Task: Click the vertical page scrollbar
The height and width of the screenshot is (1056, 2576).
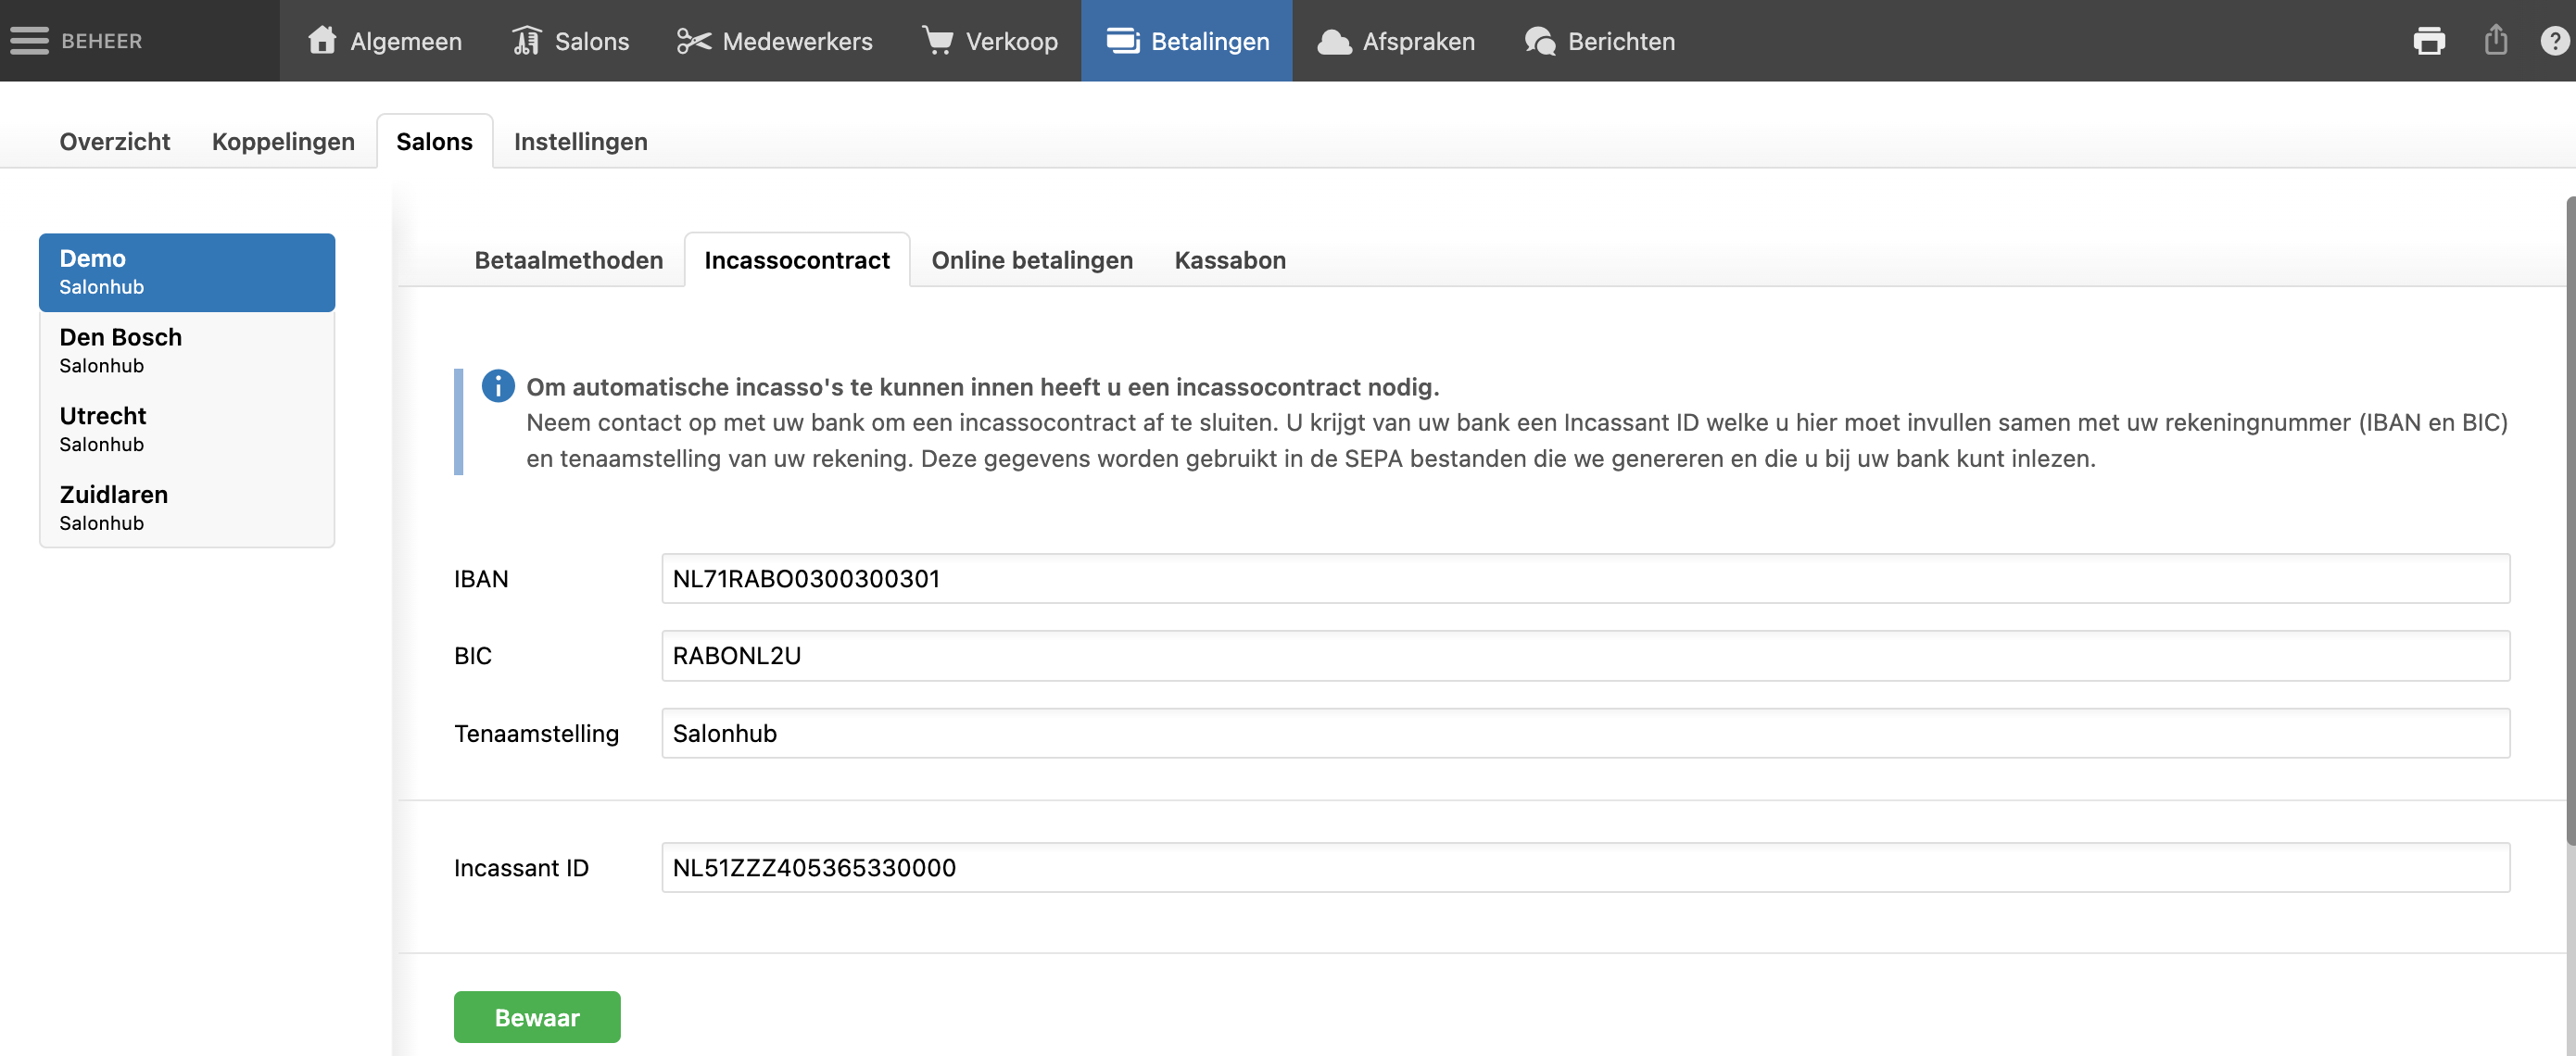Action: [x=2570, y=520]
